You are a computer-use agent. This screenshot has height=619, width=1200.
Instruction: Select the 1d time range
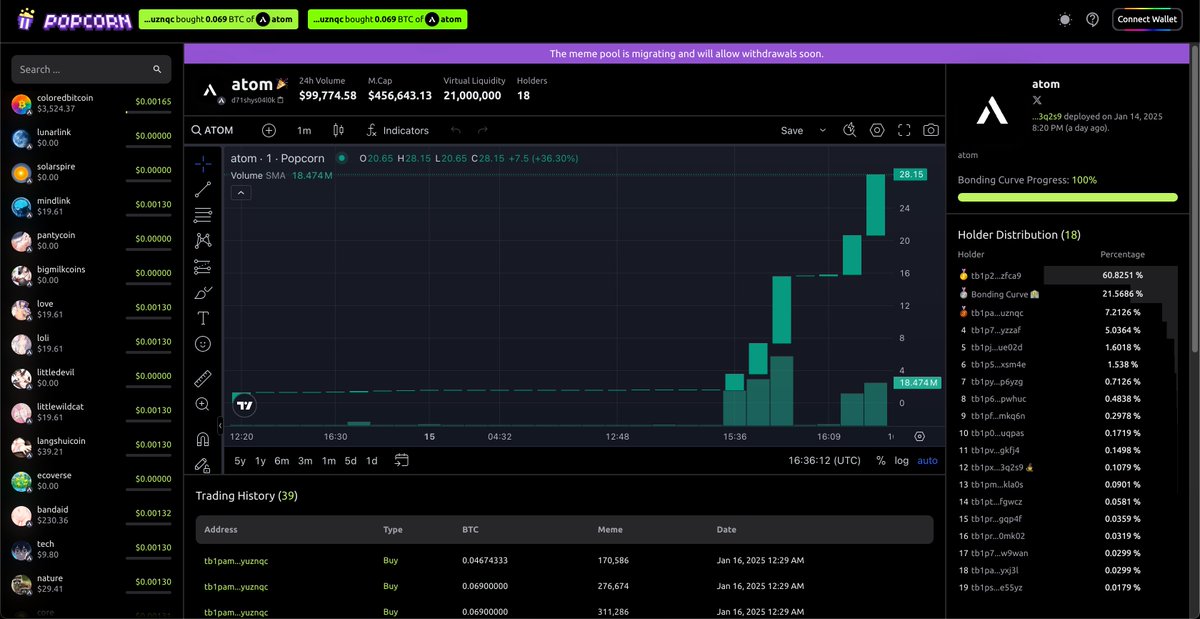click(371, 461)
